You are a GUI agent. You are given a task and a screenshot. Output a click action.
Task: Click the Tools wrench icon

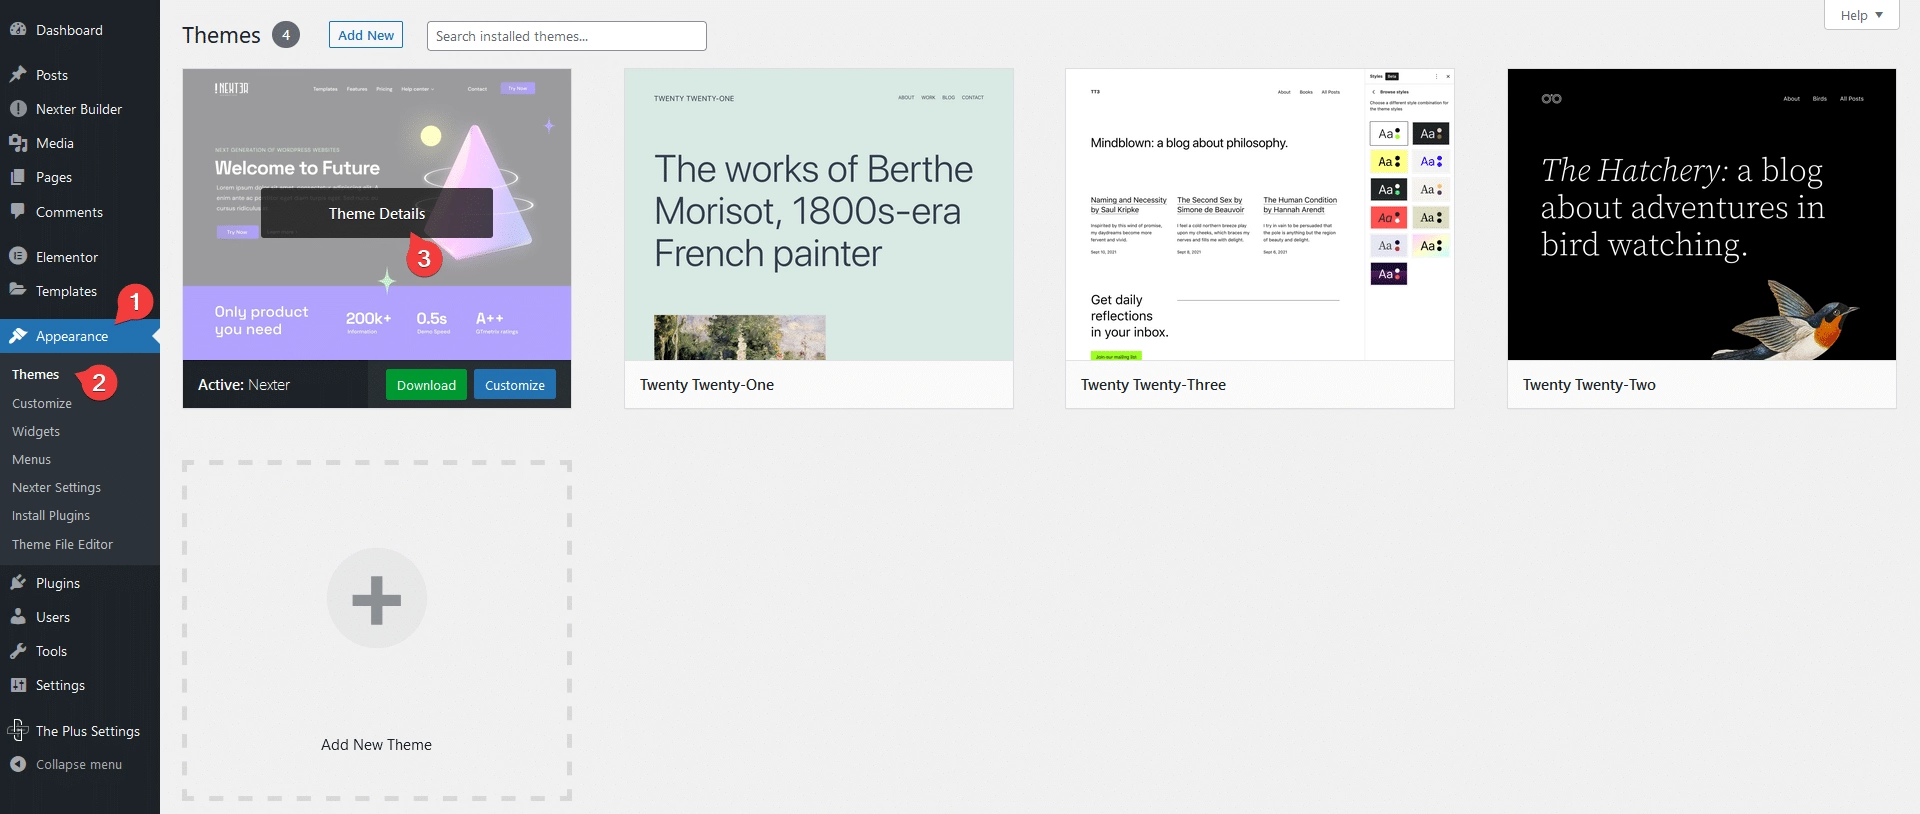(x=18, y=651)
